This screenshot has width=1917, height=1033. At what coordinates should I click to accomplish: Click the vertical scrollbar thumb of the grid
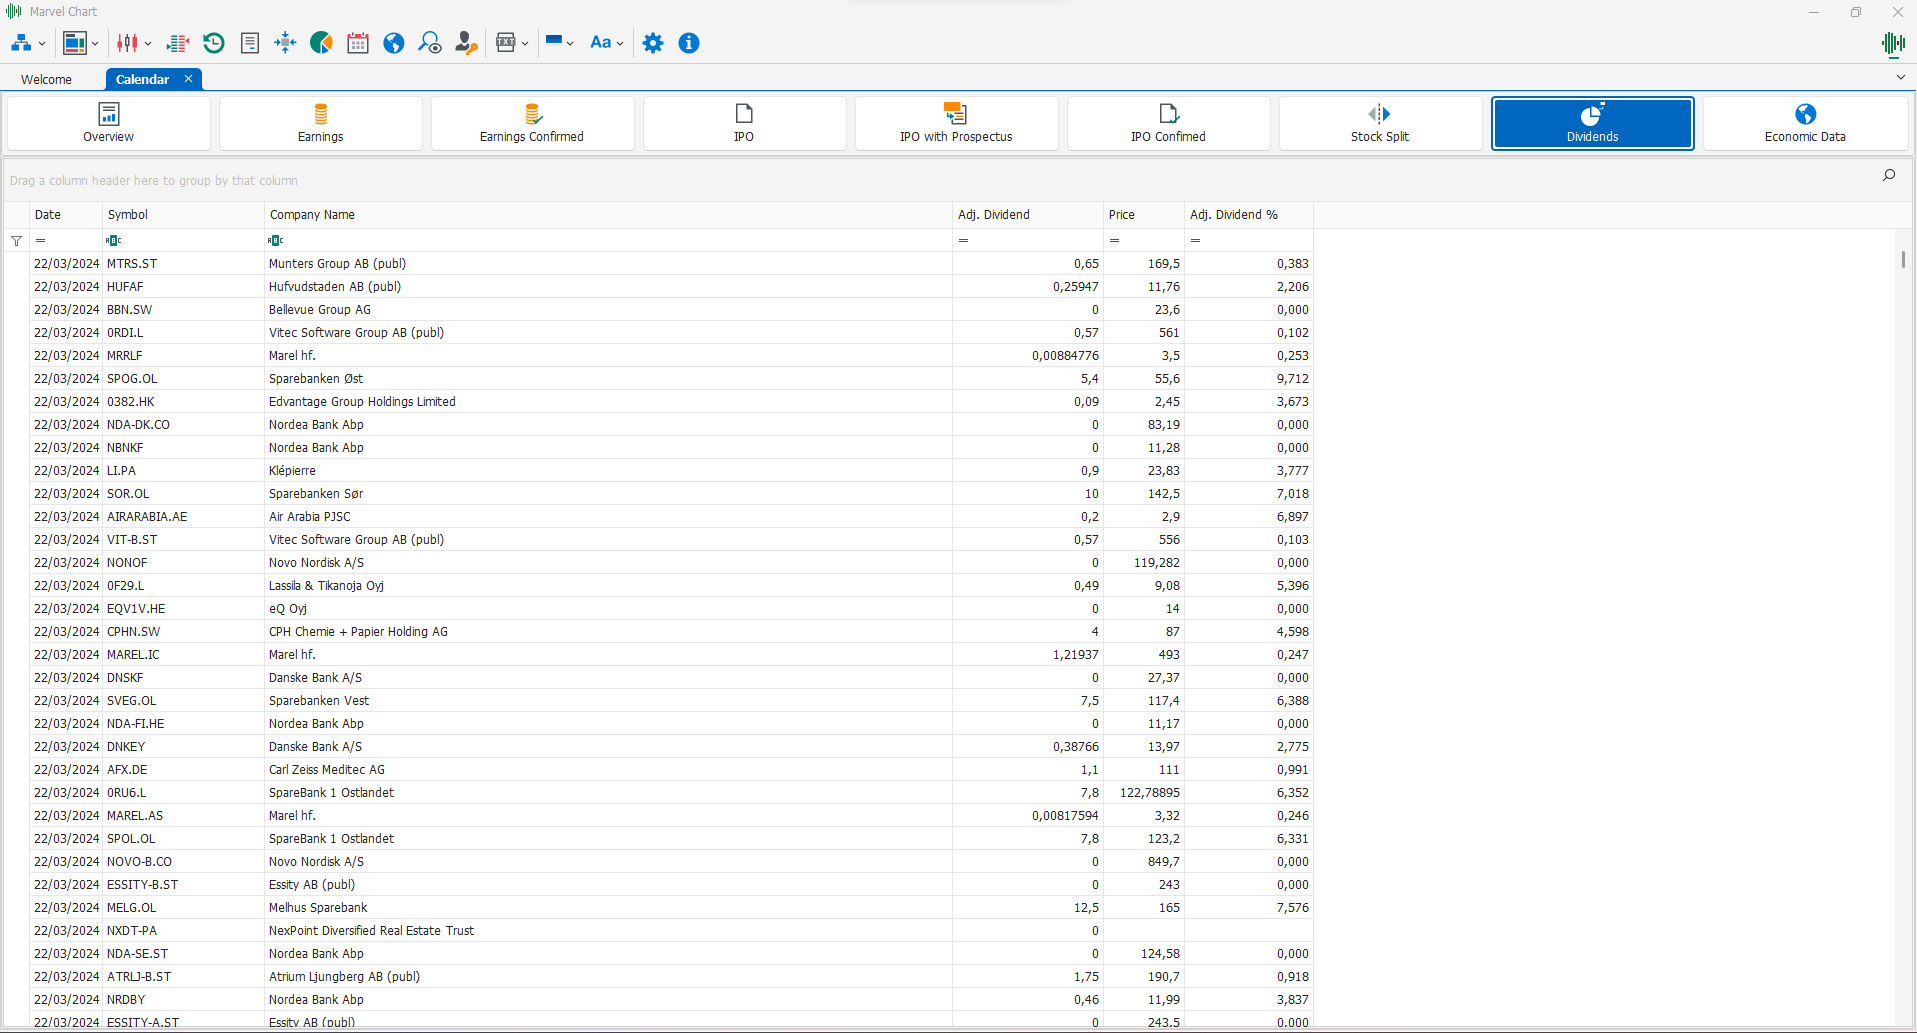[x=1902, y=259]
